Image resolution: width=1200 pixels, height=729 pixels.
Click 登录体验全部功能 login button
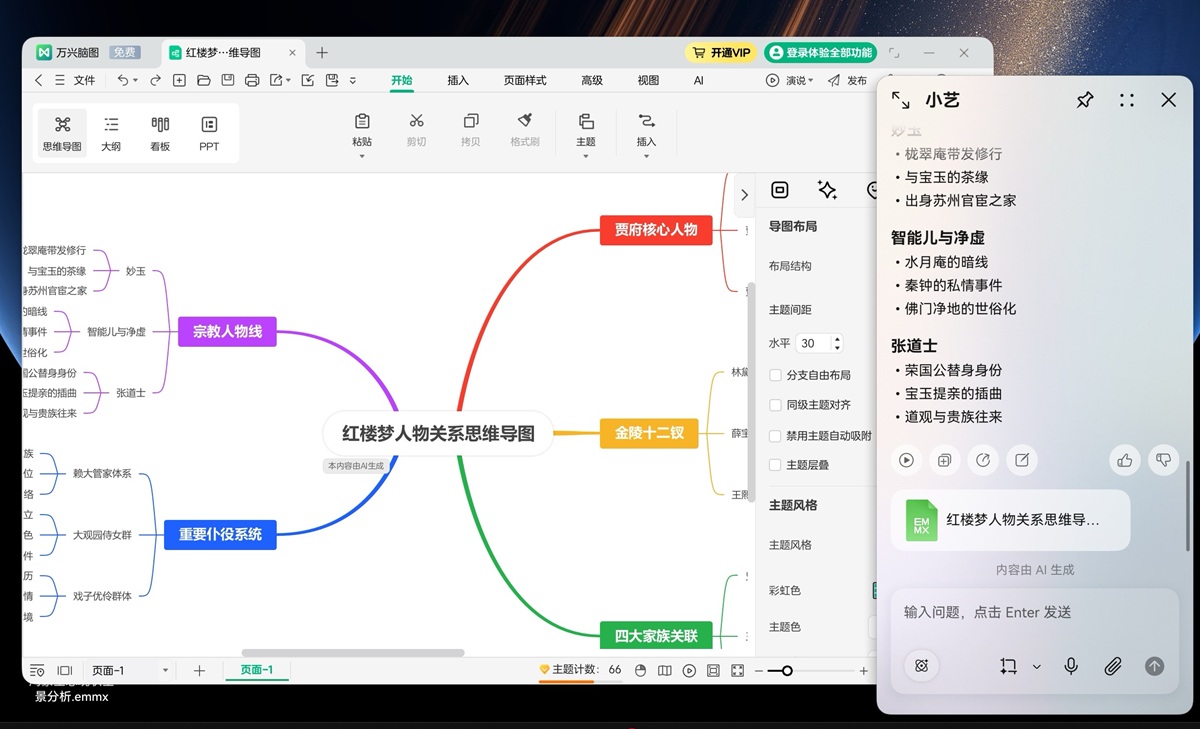821,52
